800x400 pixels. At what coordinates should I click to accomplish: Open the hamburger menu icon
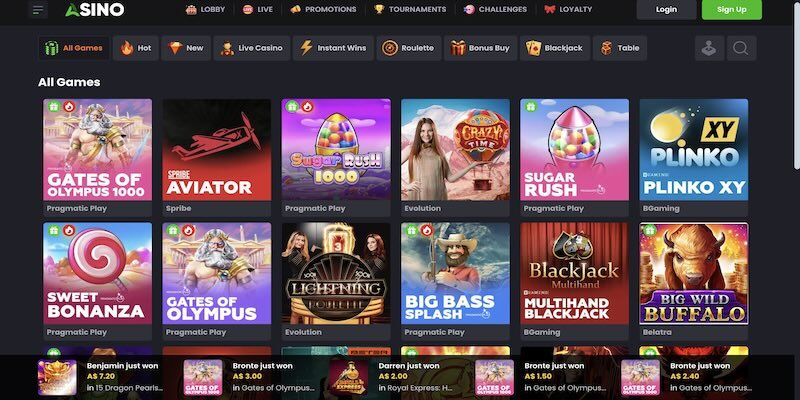pyautogui.click(x=38, y=10)
